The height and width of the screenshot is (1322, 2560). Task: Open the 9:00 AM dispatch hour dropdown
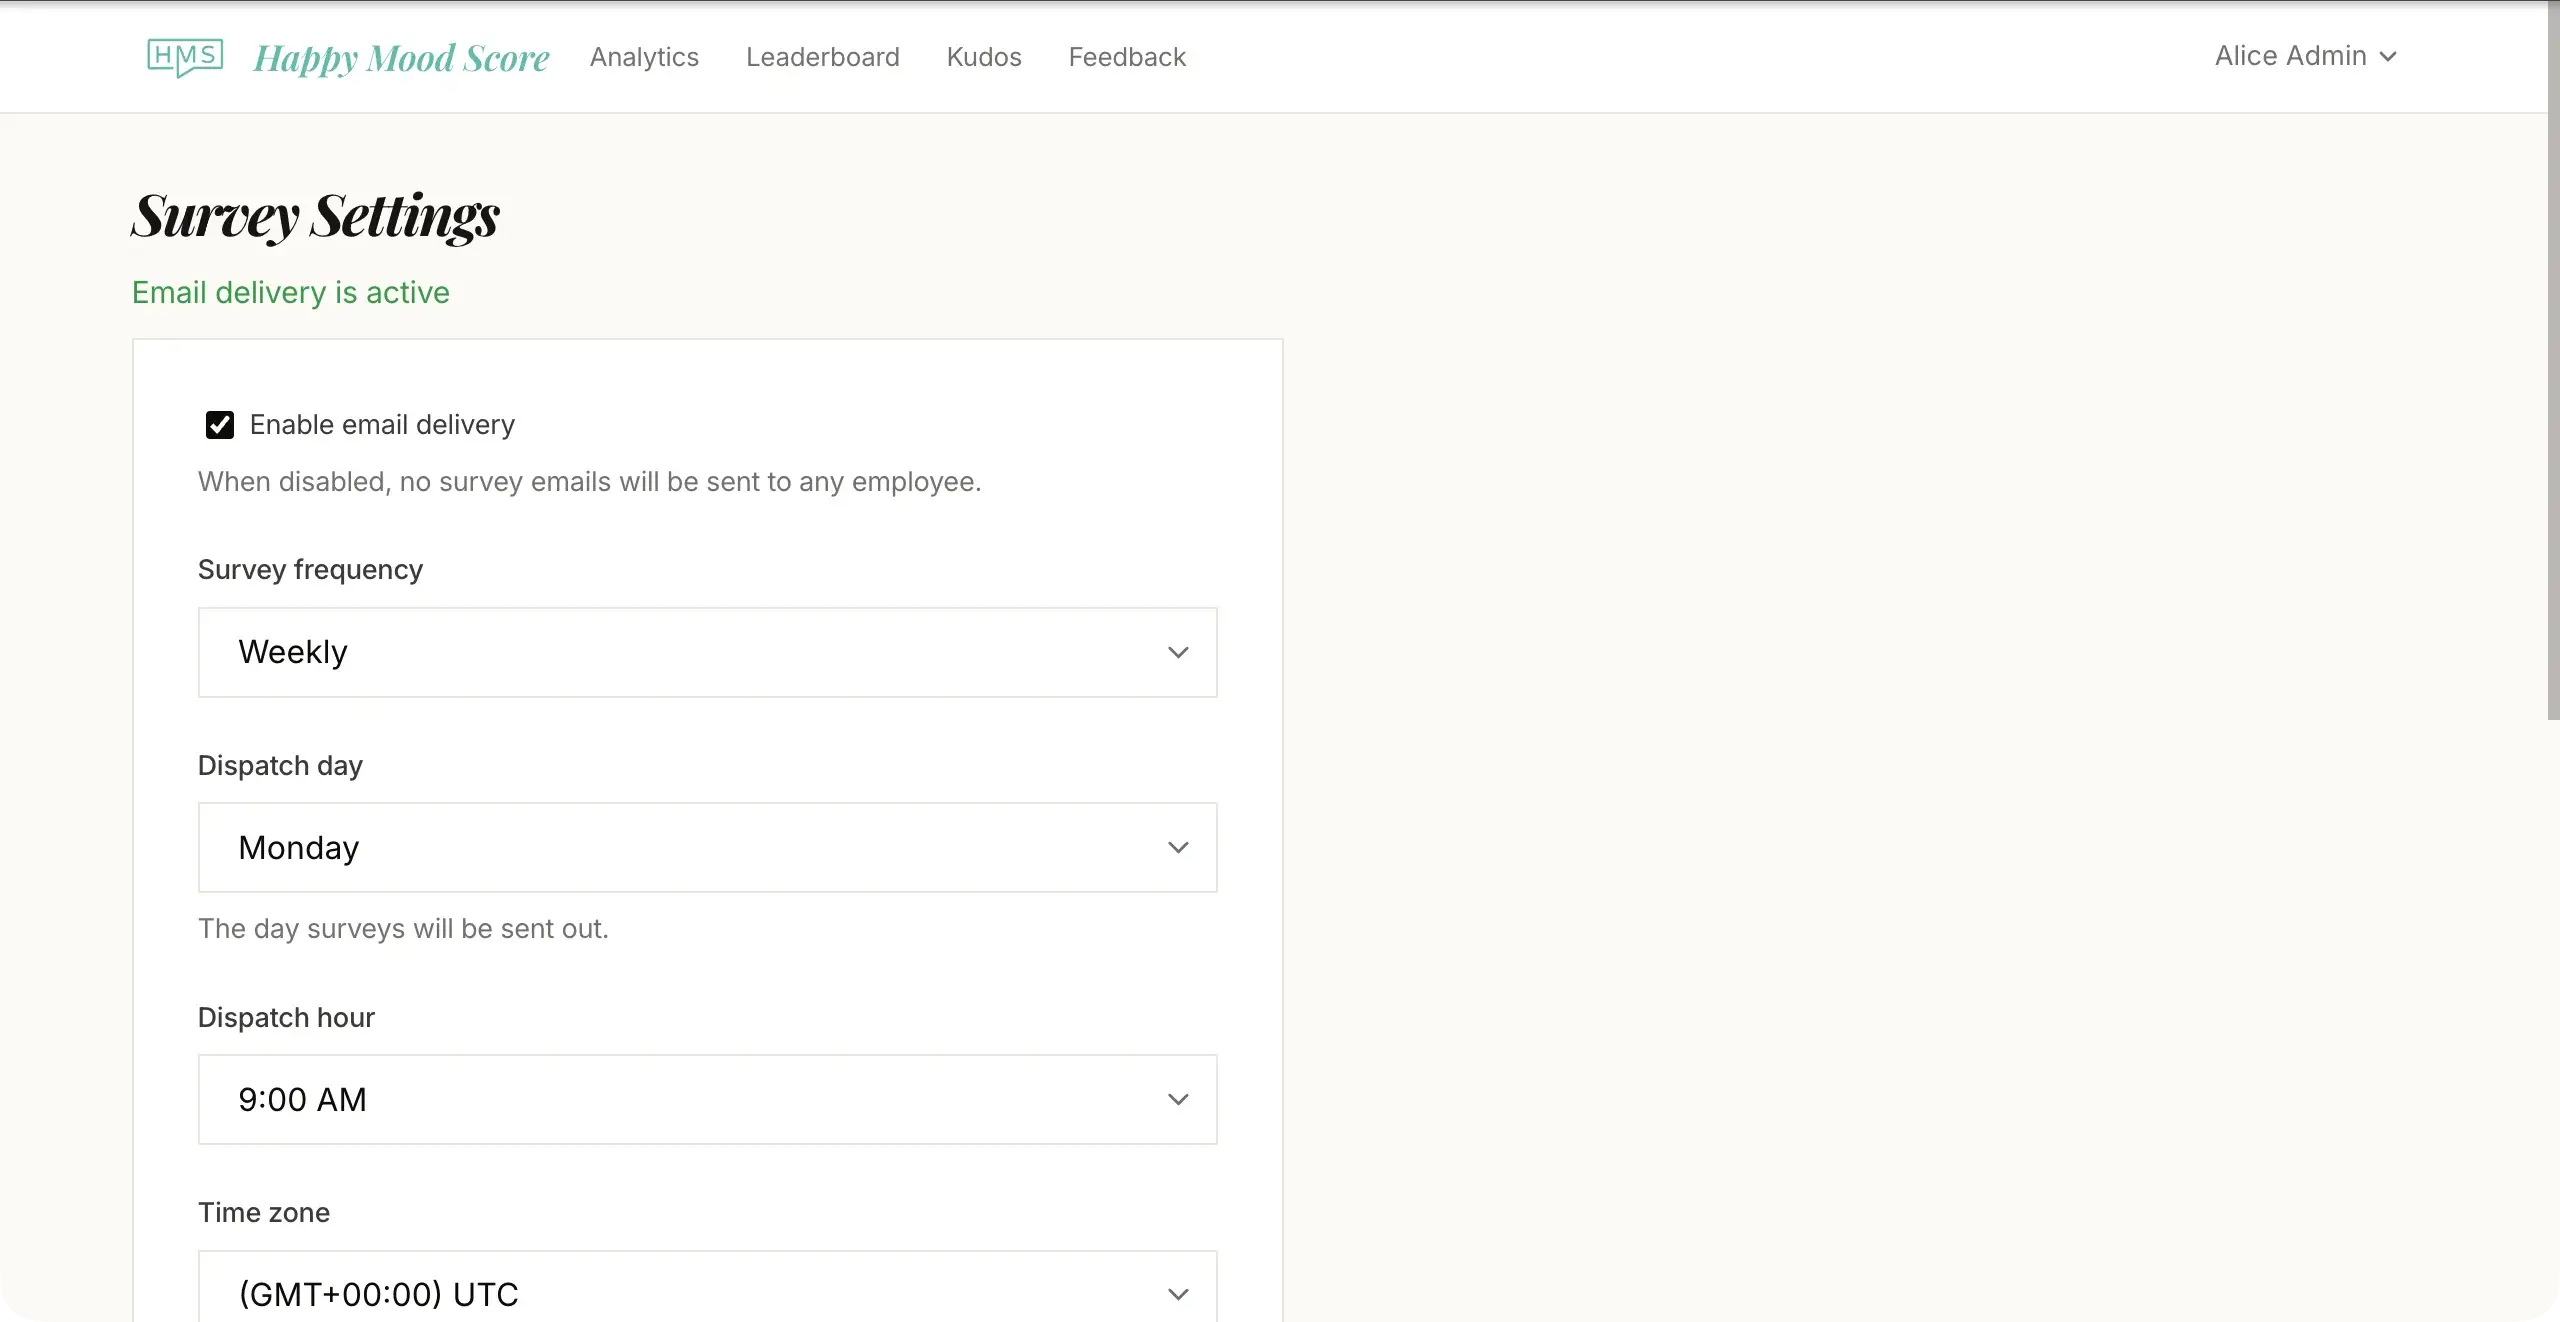point(707,1099)
